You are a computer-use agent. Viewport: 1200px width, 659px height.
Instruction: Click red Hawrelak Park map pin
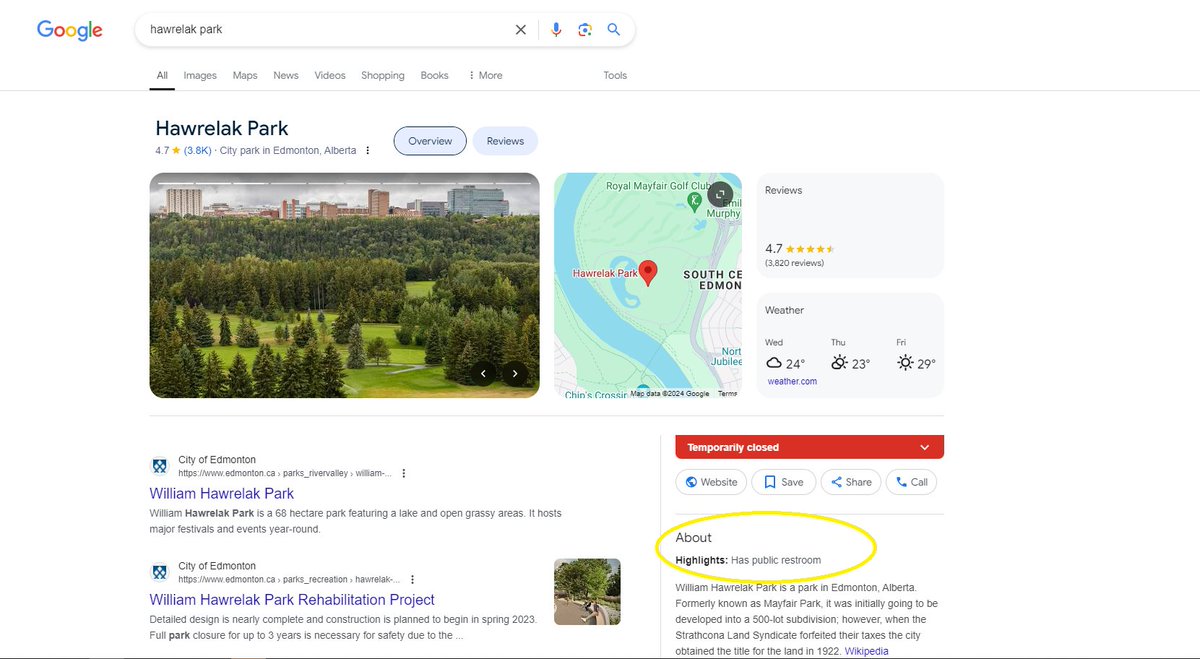coord(648,272)
